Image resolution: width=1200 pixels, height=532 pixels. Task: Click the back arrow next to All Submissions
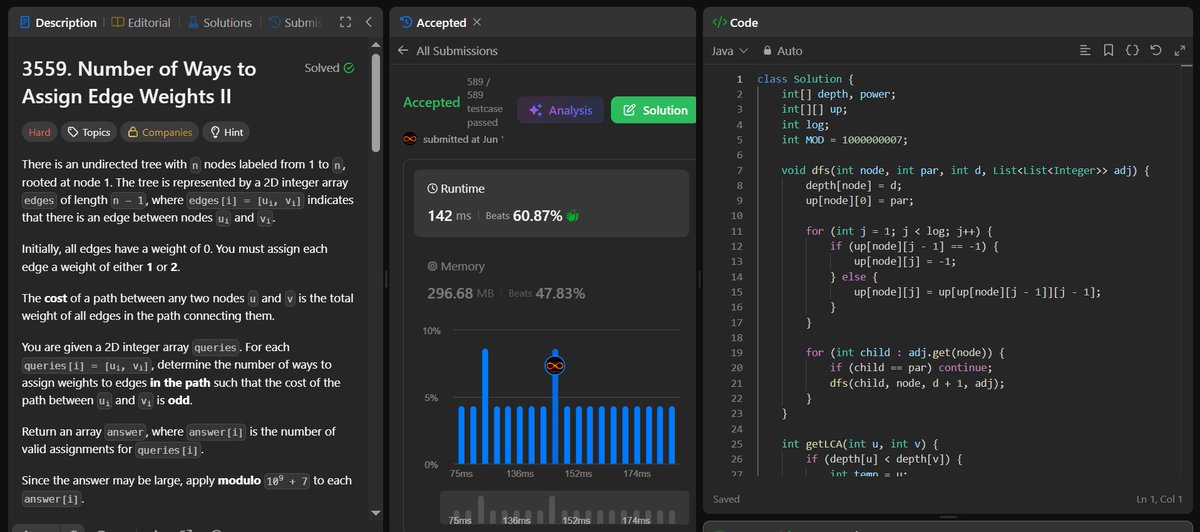click(403, 51)
